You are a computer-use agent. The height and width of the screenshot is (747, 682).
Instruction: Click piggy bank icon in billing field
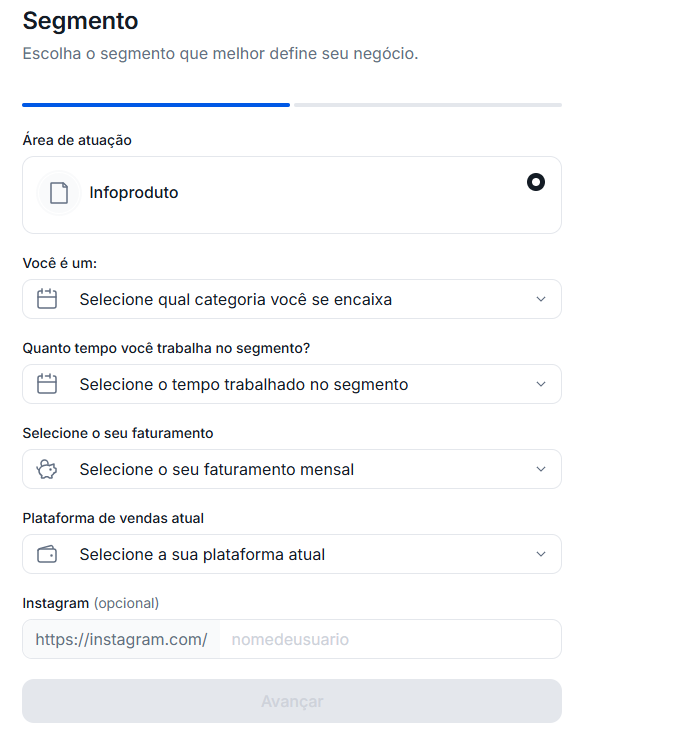point(47,469)
